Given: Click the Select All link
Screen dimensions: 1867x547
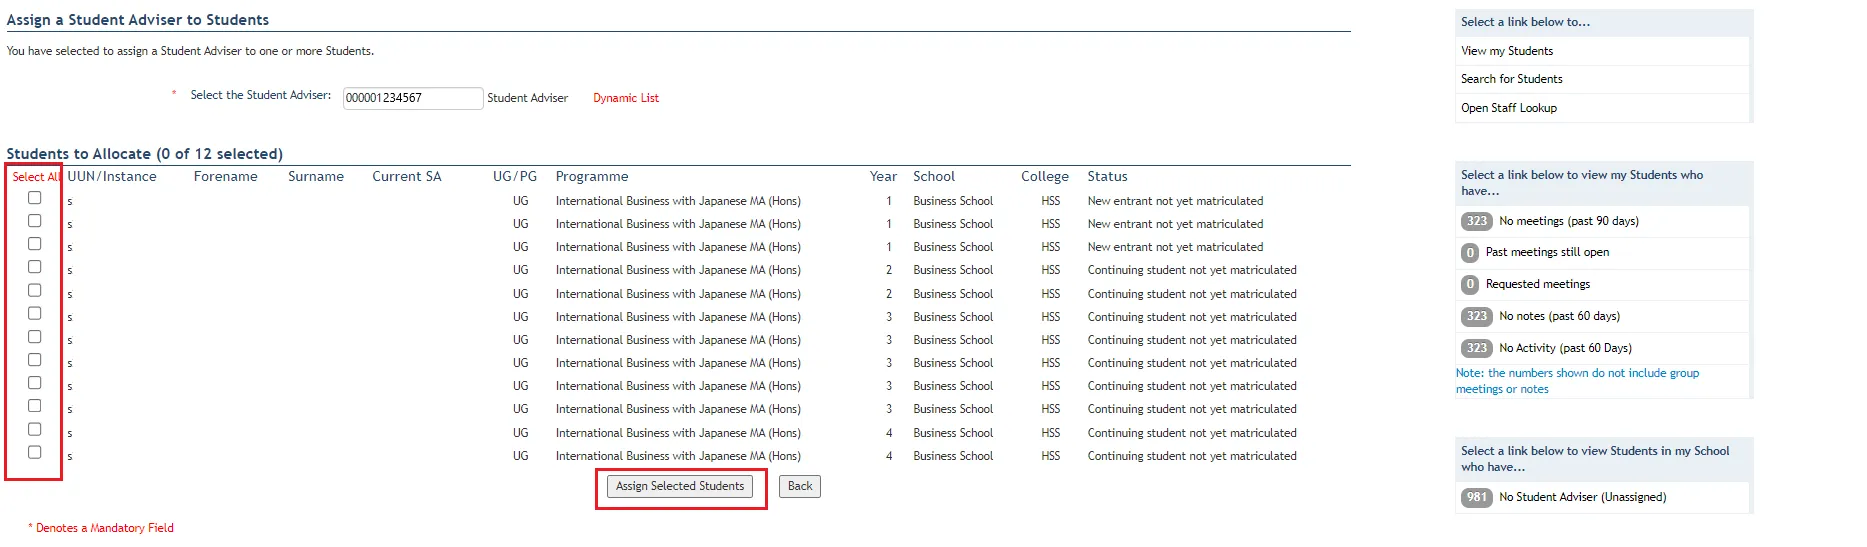Looking at the screenshot, I should 36,177.
